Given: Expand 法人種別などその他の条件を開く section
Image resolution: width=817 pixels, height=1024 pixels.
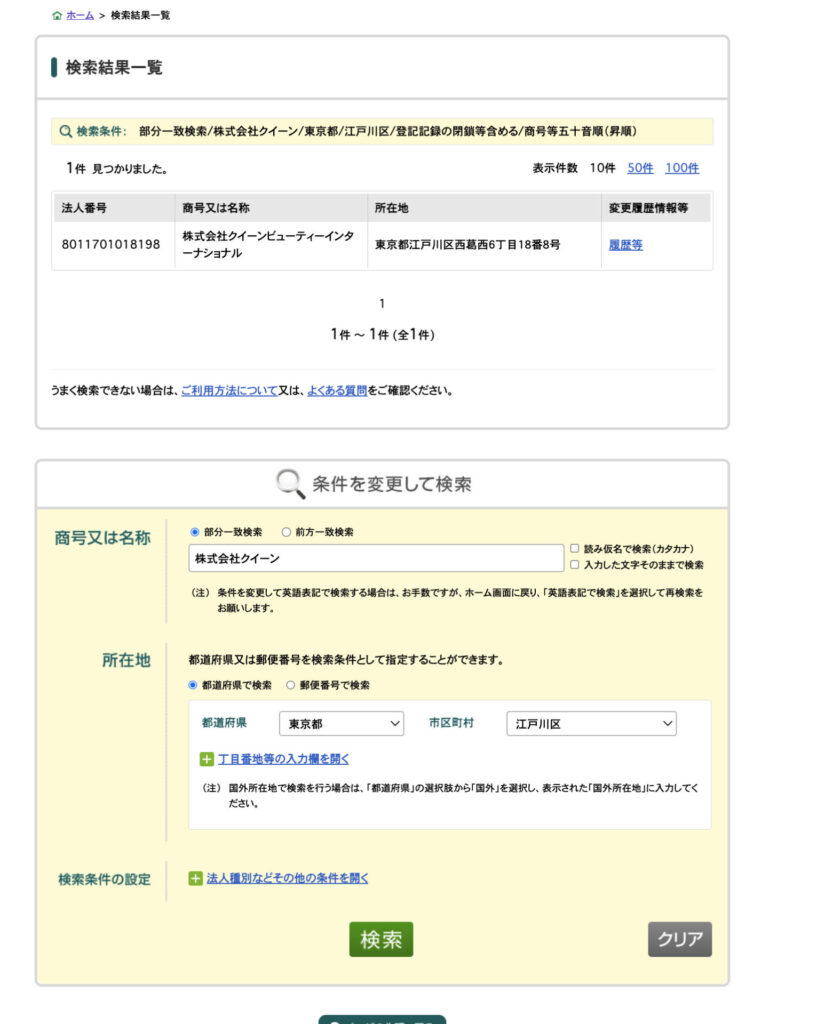Looking at the screenshot, I should coord(287,879).
